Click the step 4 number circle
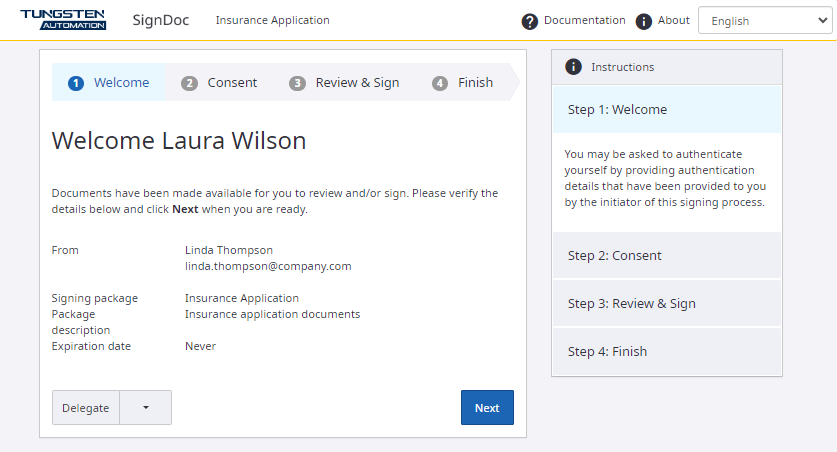This screenshot has height=452, width=837. 440,83
